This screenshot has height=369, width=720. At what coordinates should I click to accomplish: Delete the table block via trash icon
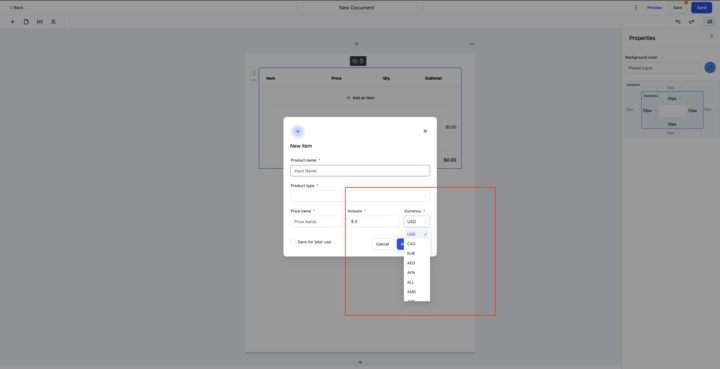361,61
